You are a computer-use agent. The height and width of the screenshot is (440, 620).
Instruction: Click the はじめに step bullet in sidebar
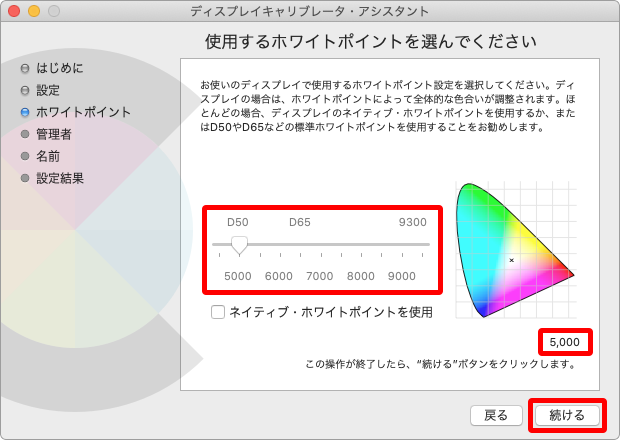coord(25,68)
